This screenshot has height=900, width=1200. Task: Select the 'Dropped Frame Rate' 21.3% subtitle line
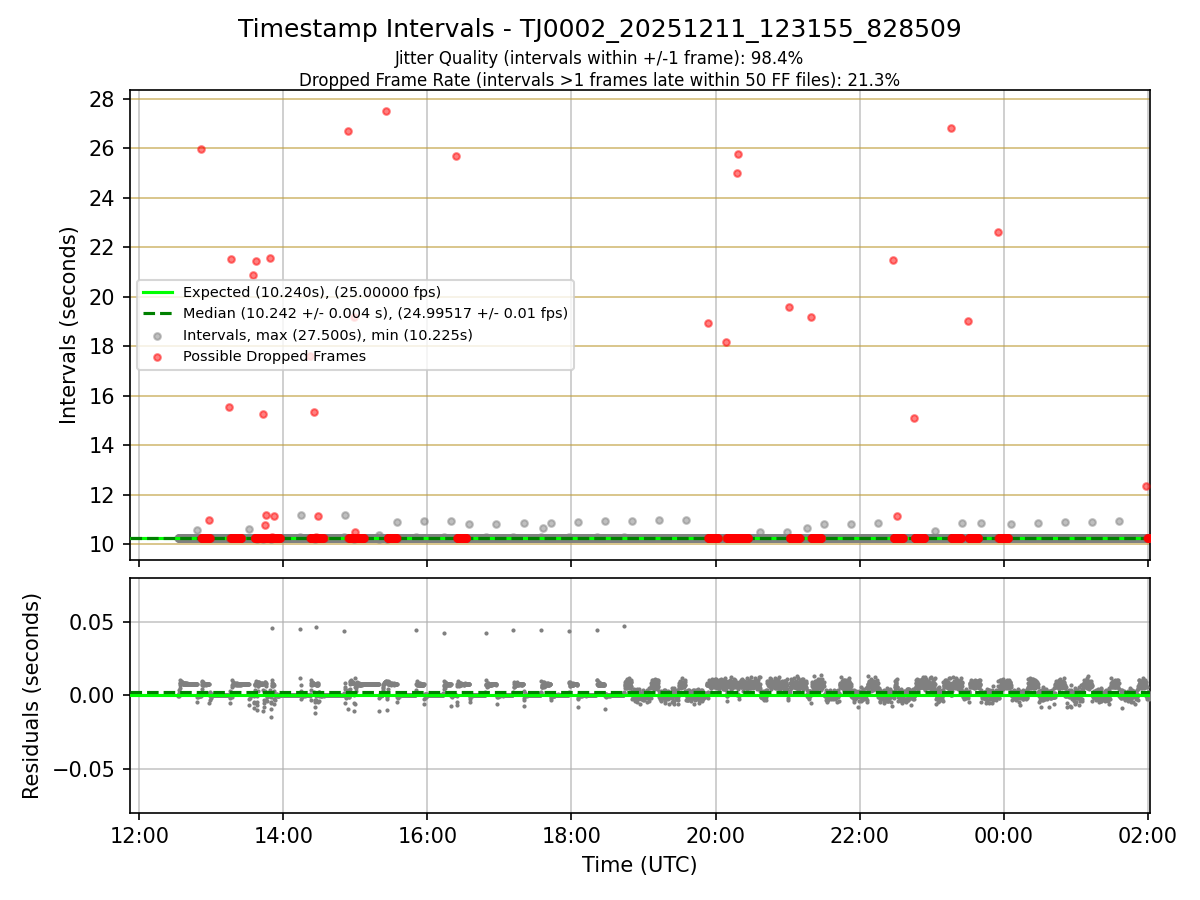[x=599, y=80]
